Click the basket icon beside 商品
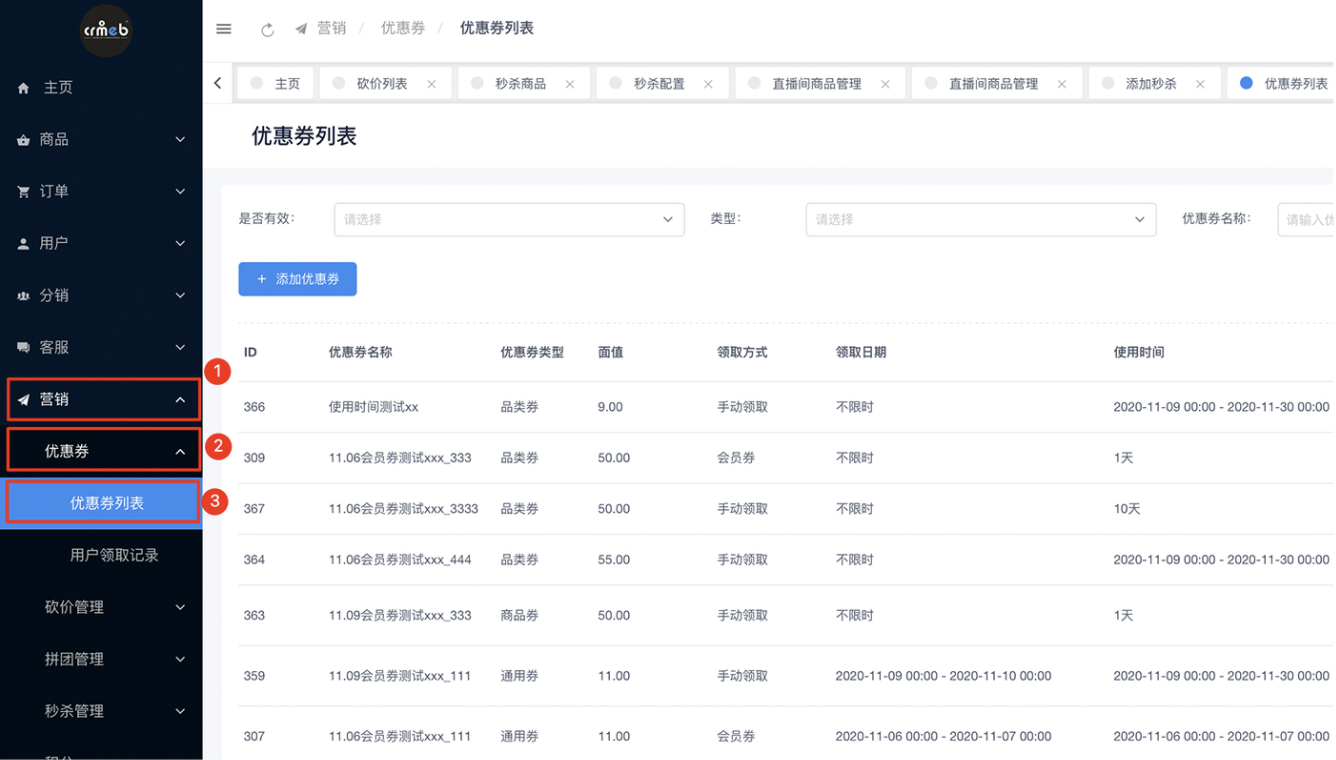The image size is (1336, 760). (23, 140)
